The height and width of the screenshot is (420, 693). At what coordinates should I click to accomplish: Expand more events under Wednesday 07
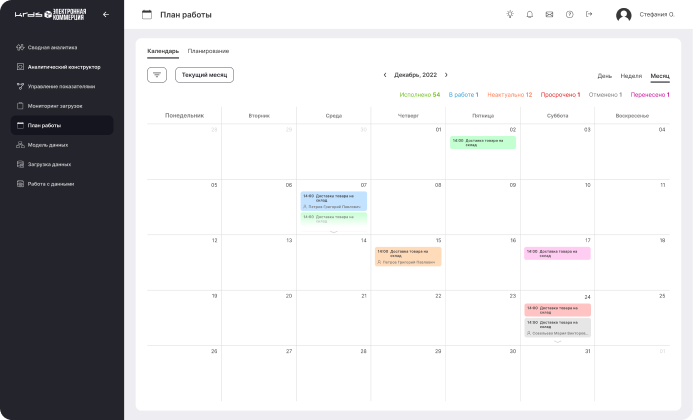[333, 231]
